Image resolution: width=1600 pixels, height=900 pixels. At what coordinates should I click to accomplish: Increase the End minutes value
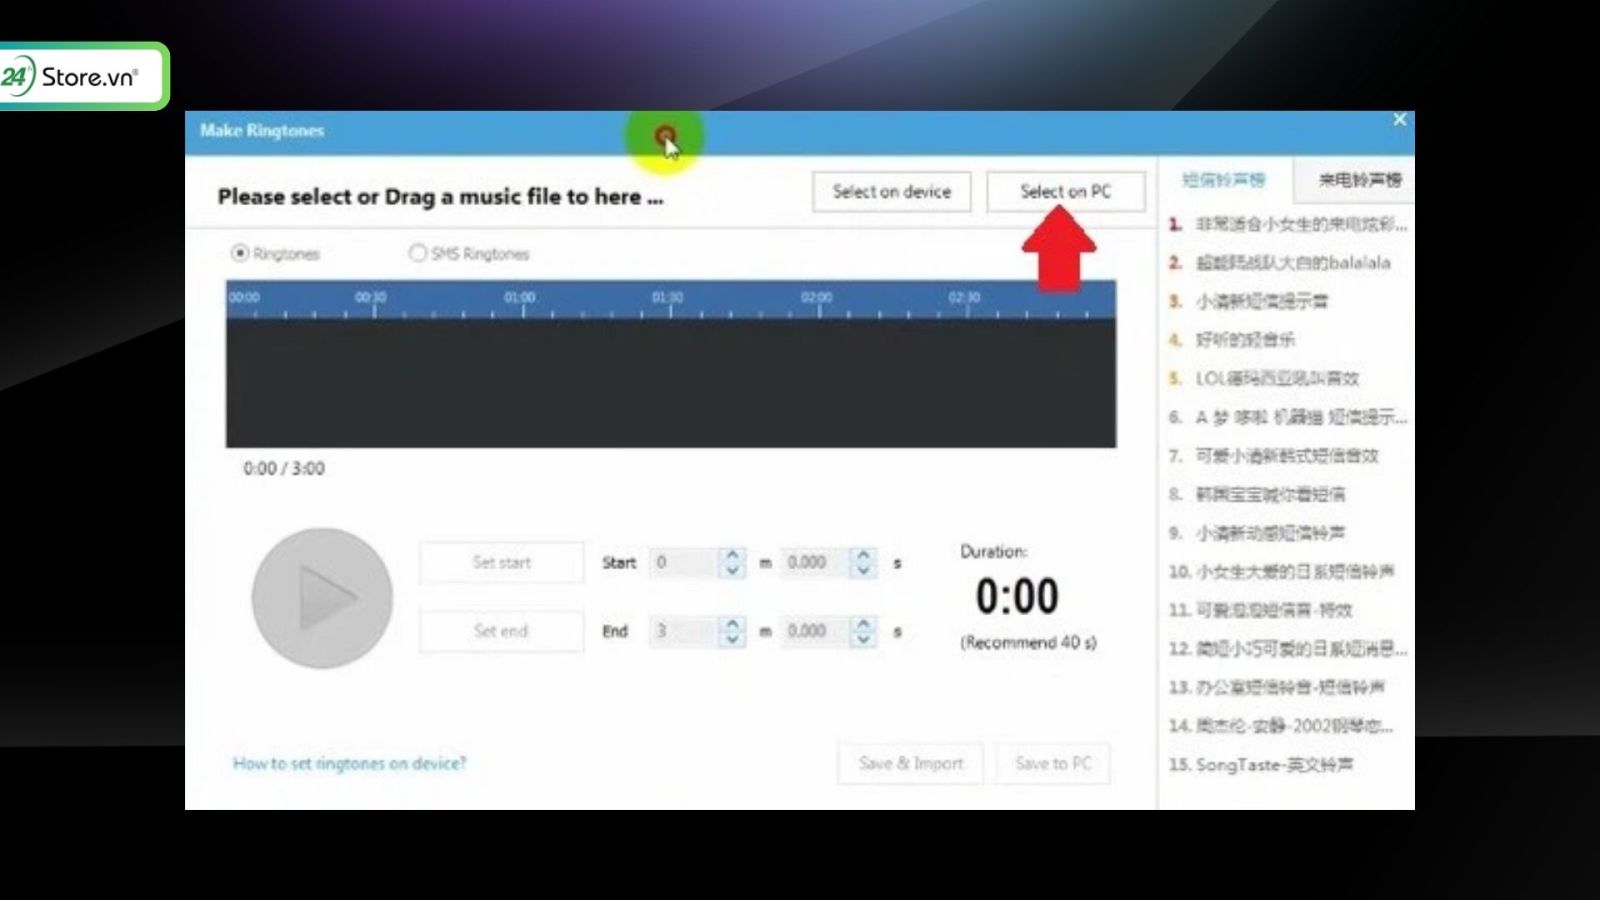pyautogui.click(x=732, y=623)
